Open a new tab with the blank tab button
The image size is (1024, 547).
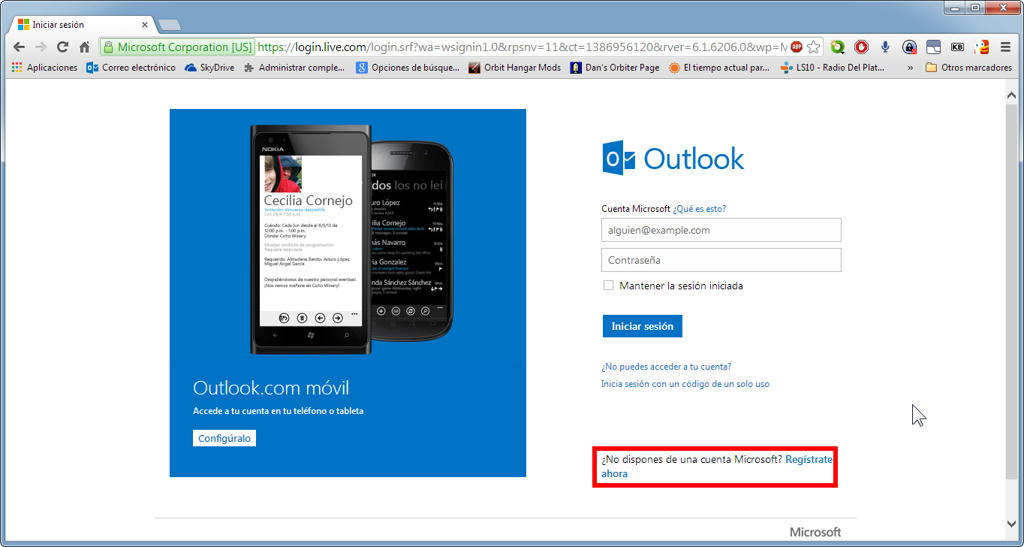(x=169, y=25)
